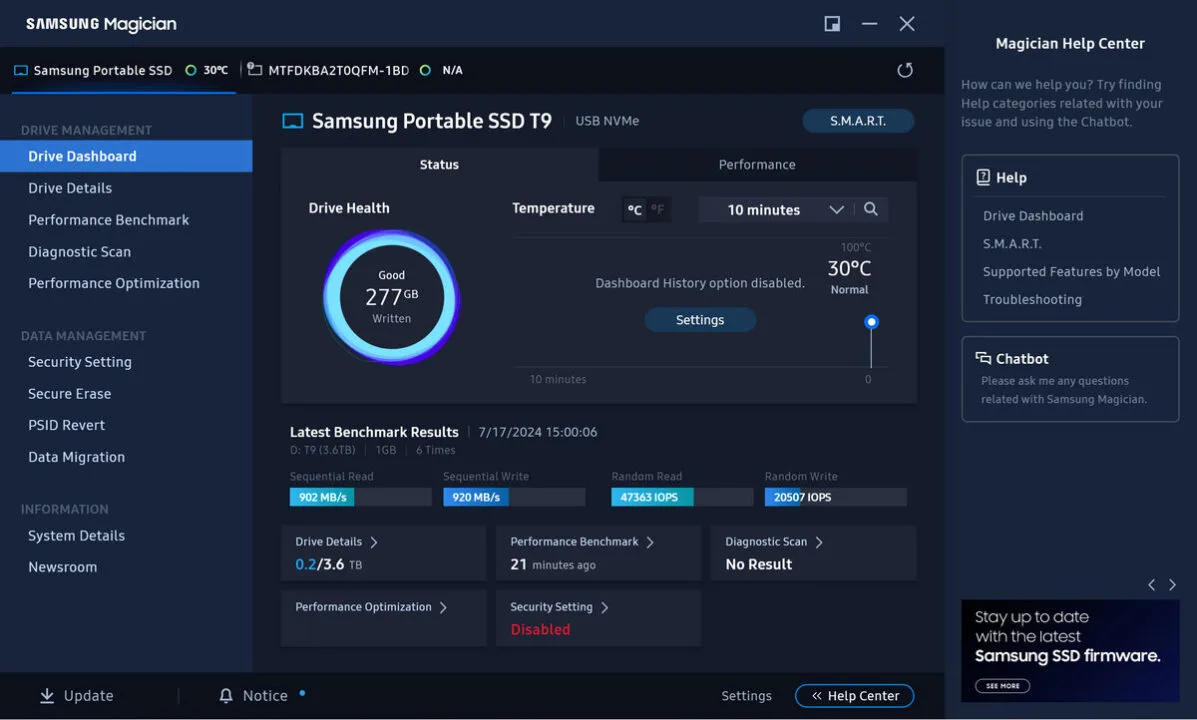The width and height of the screenshot is (1197, 720).
Task: Switch to the Performance tab
Action: click(756, 164)
